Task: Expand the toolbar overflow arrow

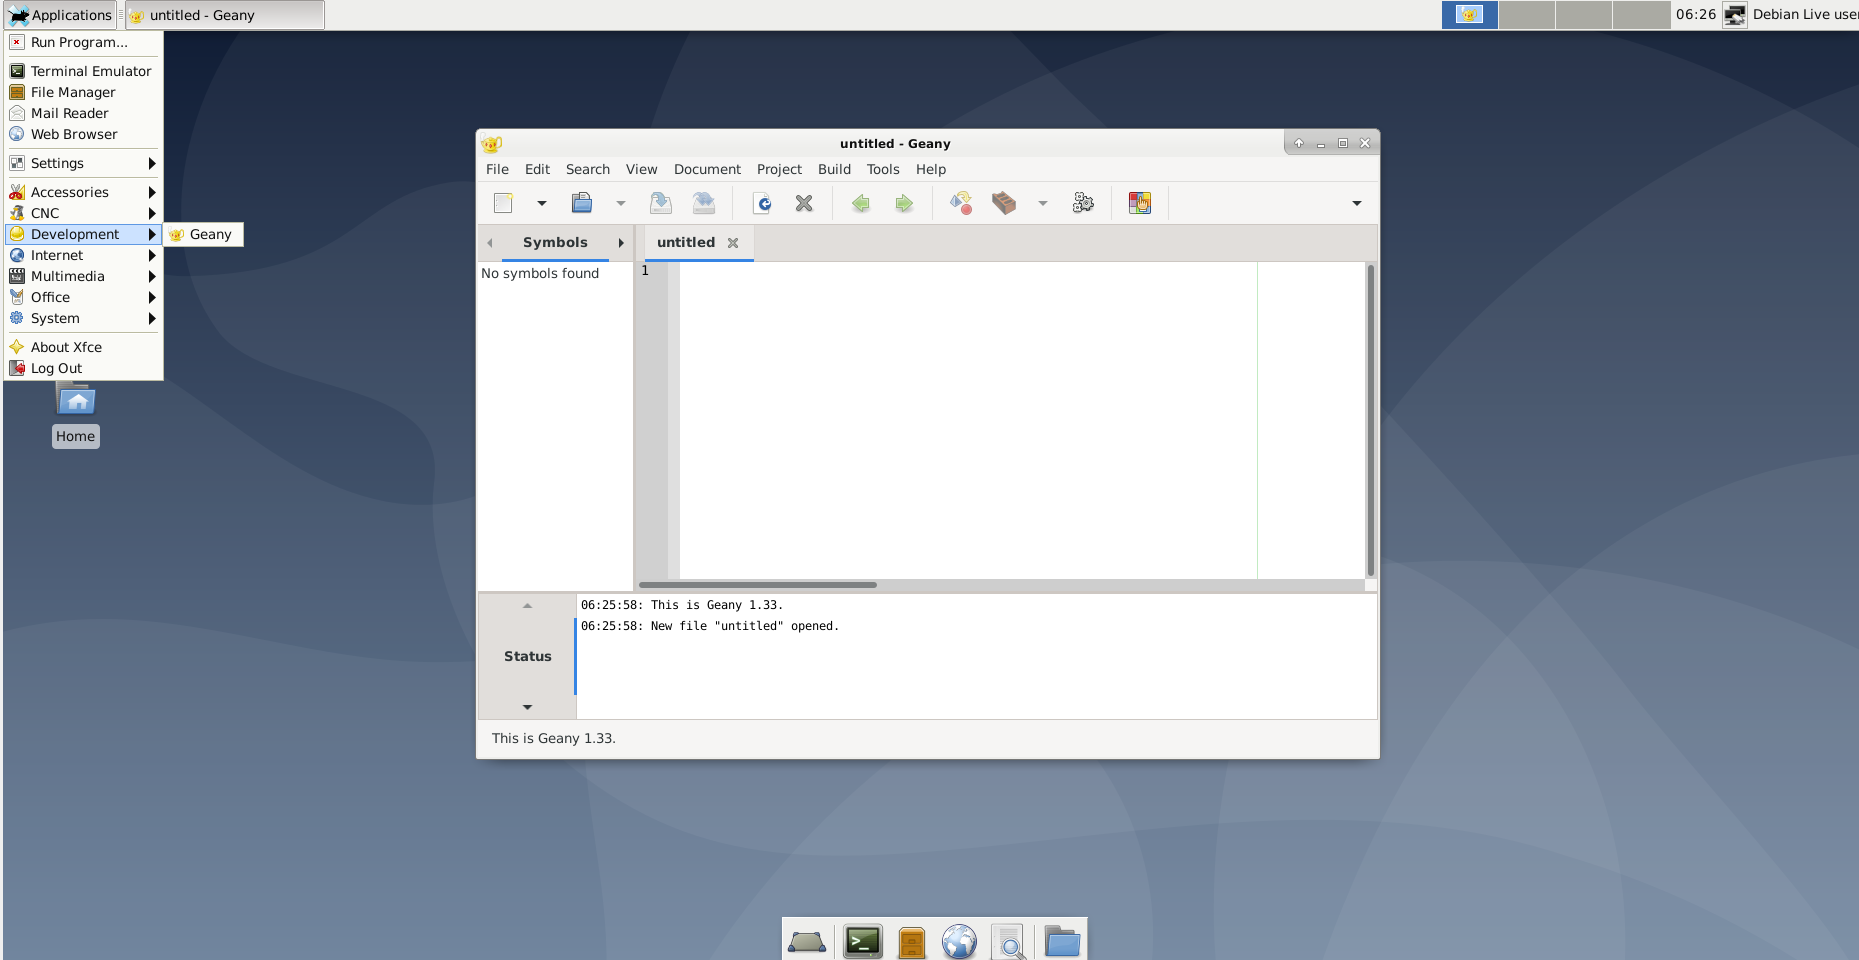Action: pos(1357,203)
